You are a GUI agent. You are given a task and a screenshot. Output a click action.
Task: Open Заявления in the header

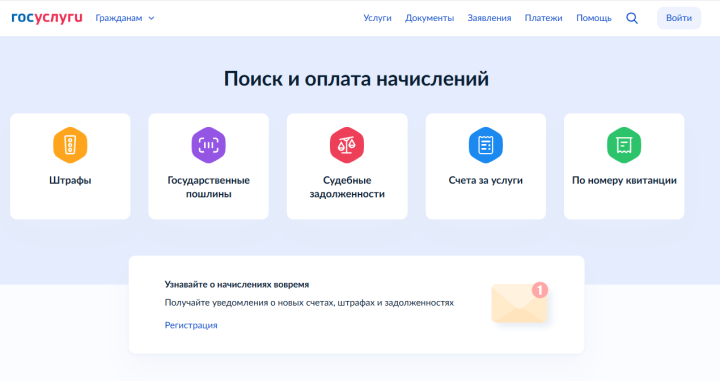point(489,18)
